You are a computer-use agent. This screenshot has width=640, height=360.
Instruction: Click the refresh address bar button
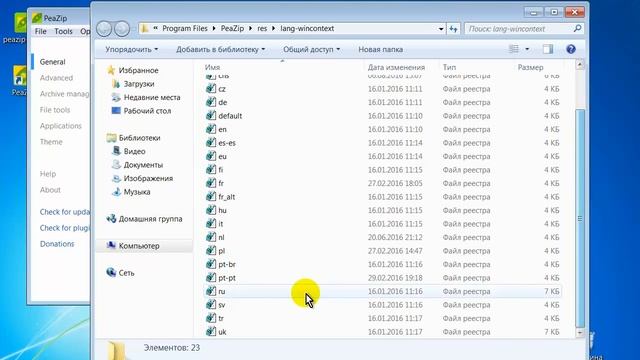(x=453, y=29)
